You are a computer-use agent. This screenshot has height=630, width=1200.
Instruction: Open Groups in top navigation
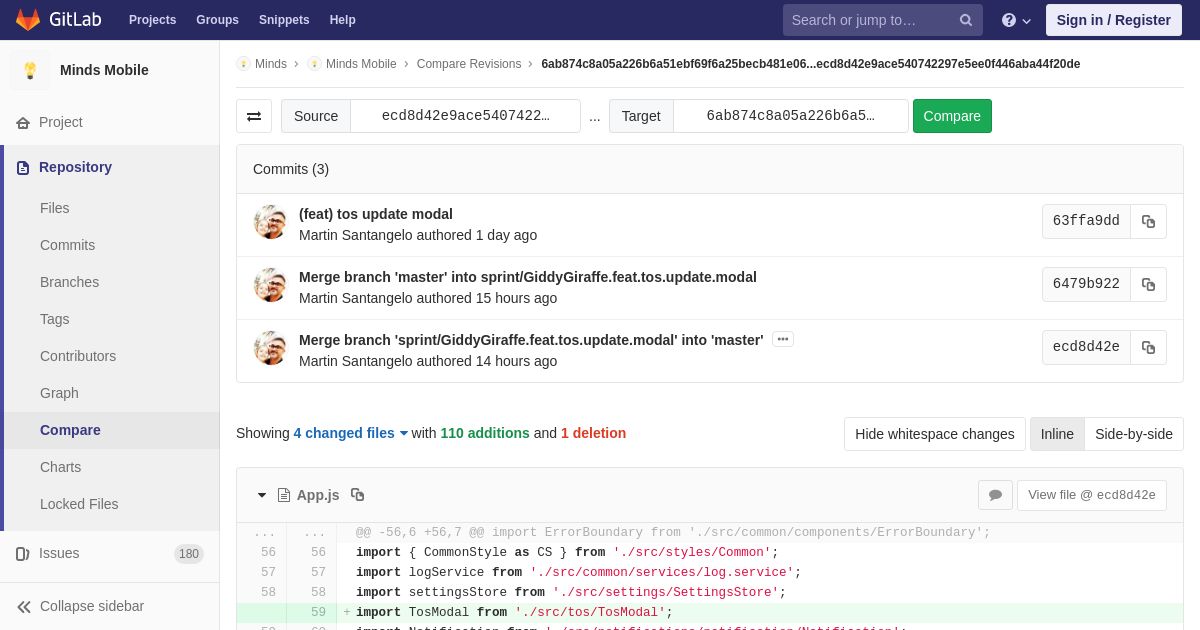pyautogui.click(x=217, y=20)
